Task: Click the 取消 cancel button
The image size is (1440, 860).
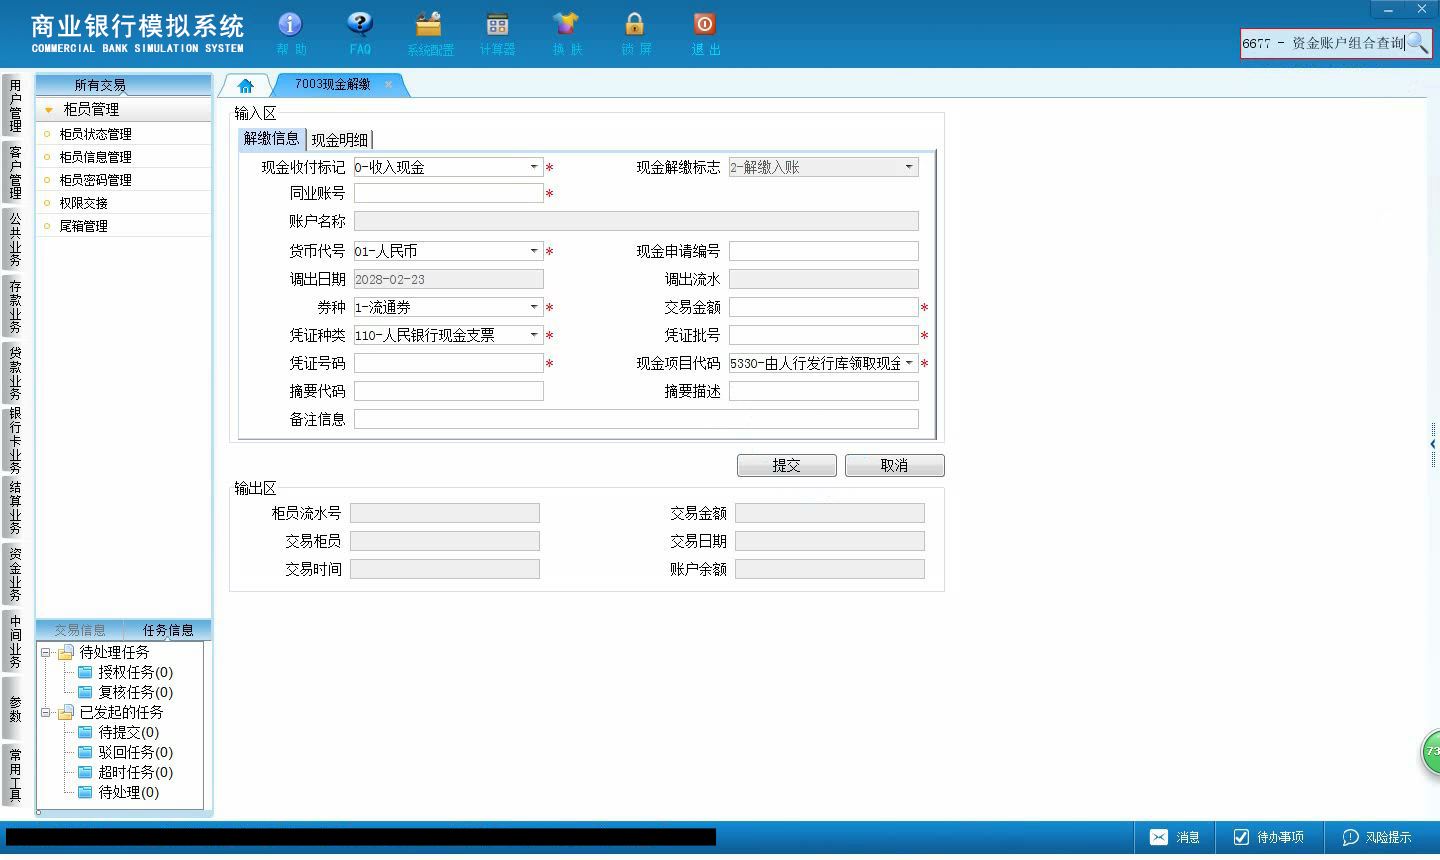Action: [x=894, y=465]
